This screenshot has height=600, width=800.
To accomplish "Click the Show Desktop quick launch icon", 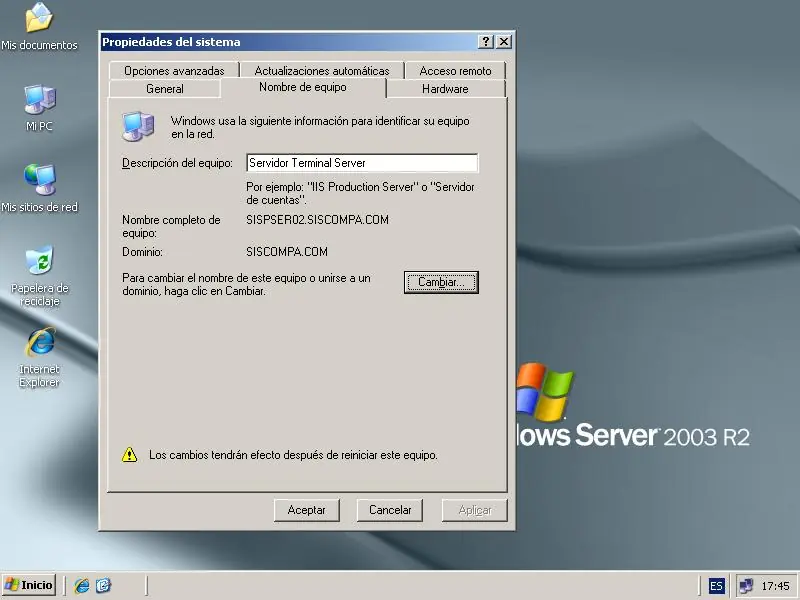I will (x=104, y=585).
